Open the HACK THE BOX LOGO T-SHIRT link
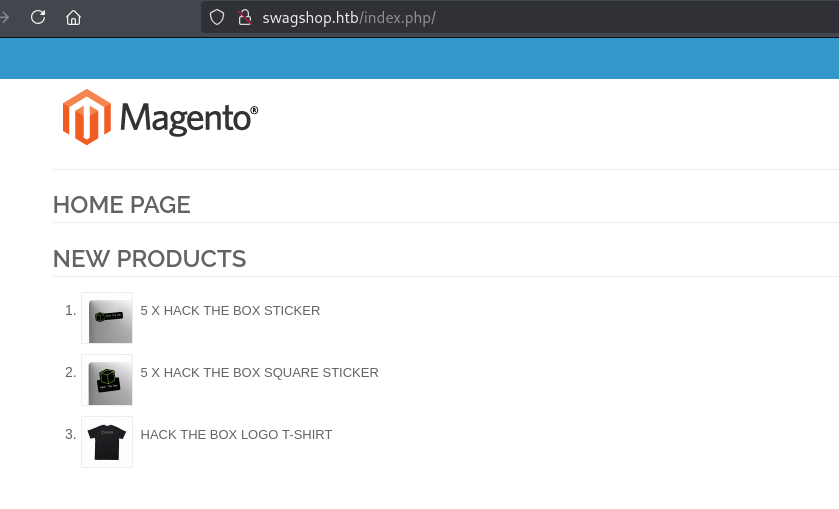This screenshot has width=839, height=509. pyautogui.click(x=237, y=435)
